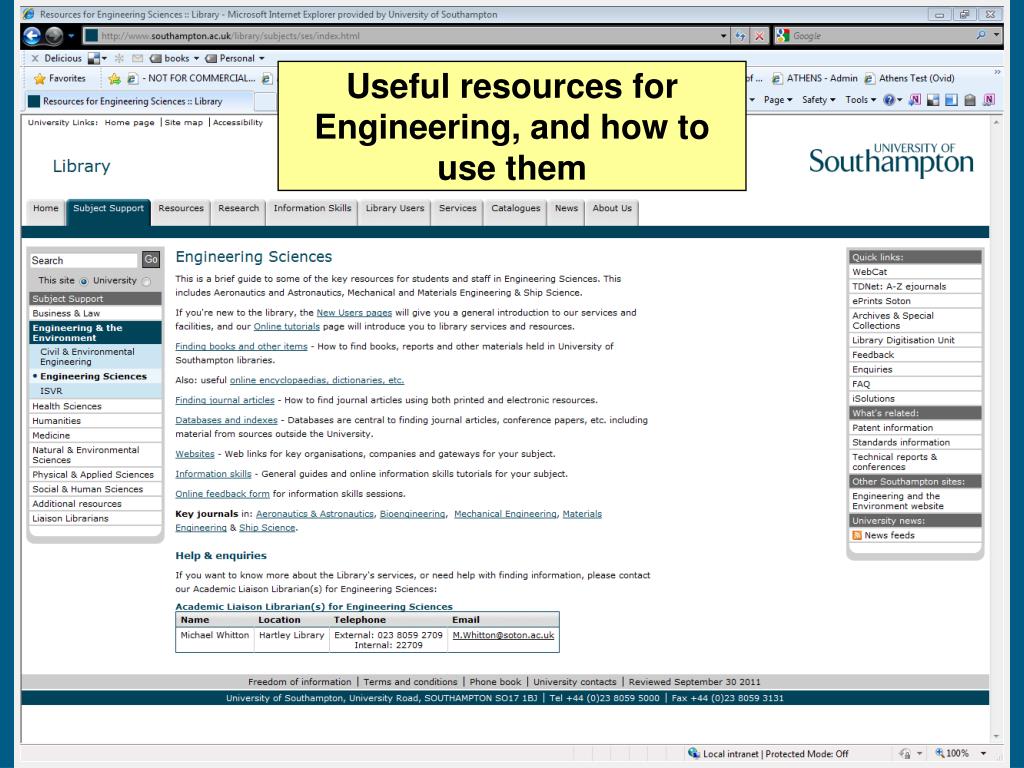
Task: Click the page favicon in address bar
Action: (91, 36)
